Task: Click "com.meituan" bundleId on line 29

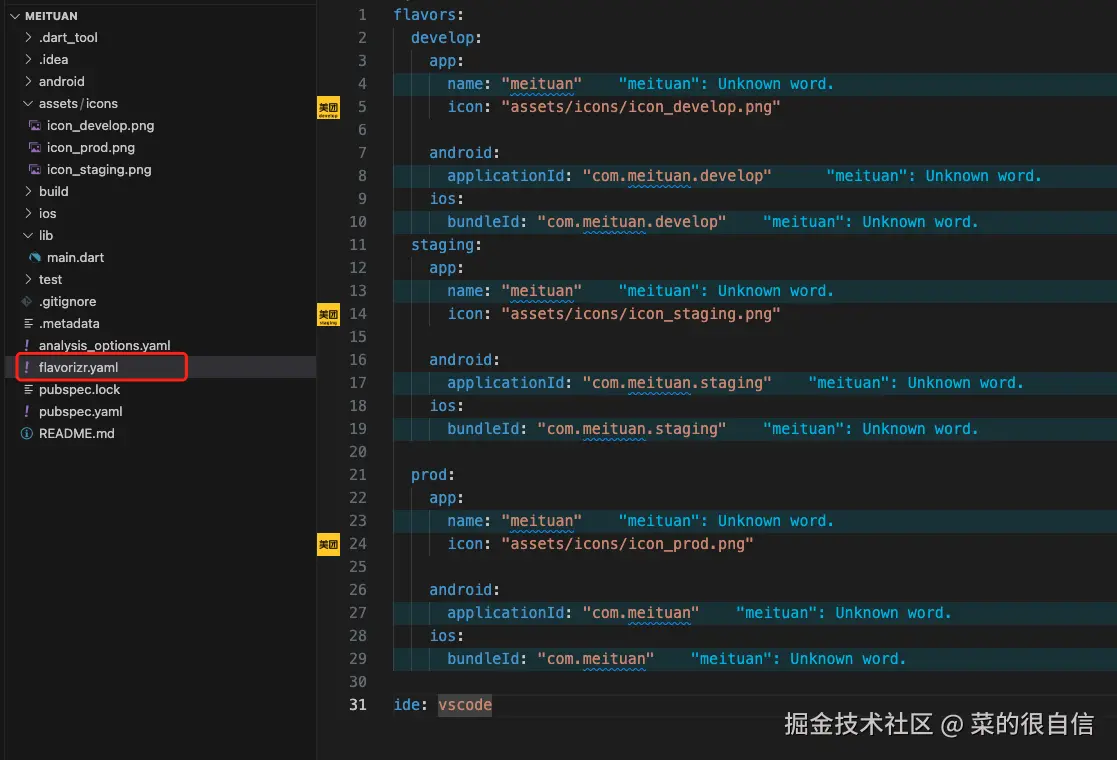Action: [596, 659]
